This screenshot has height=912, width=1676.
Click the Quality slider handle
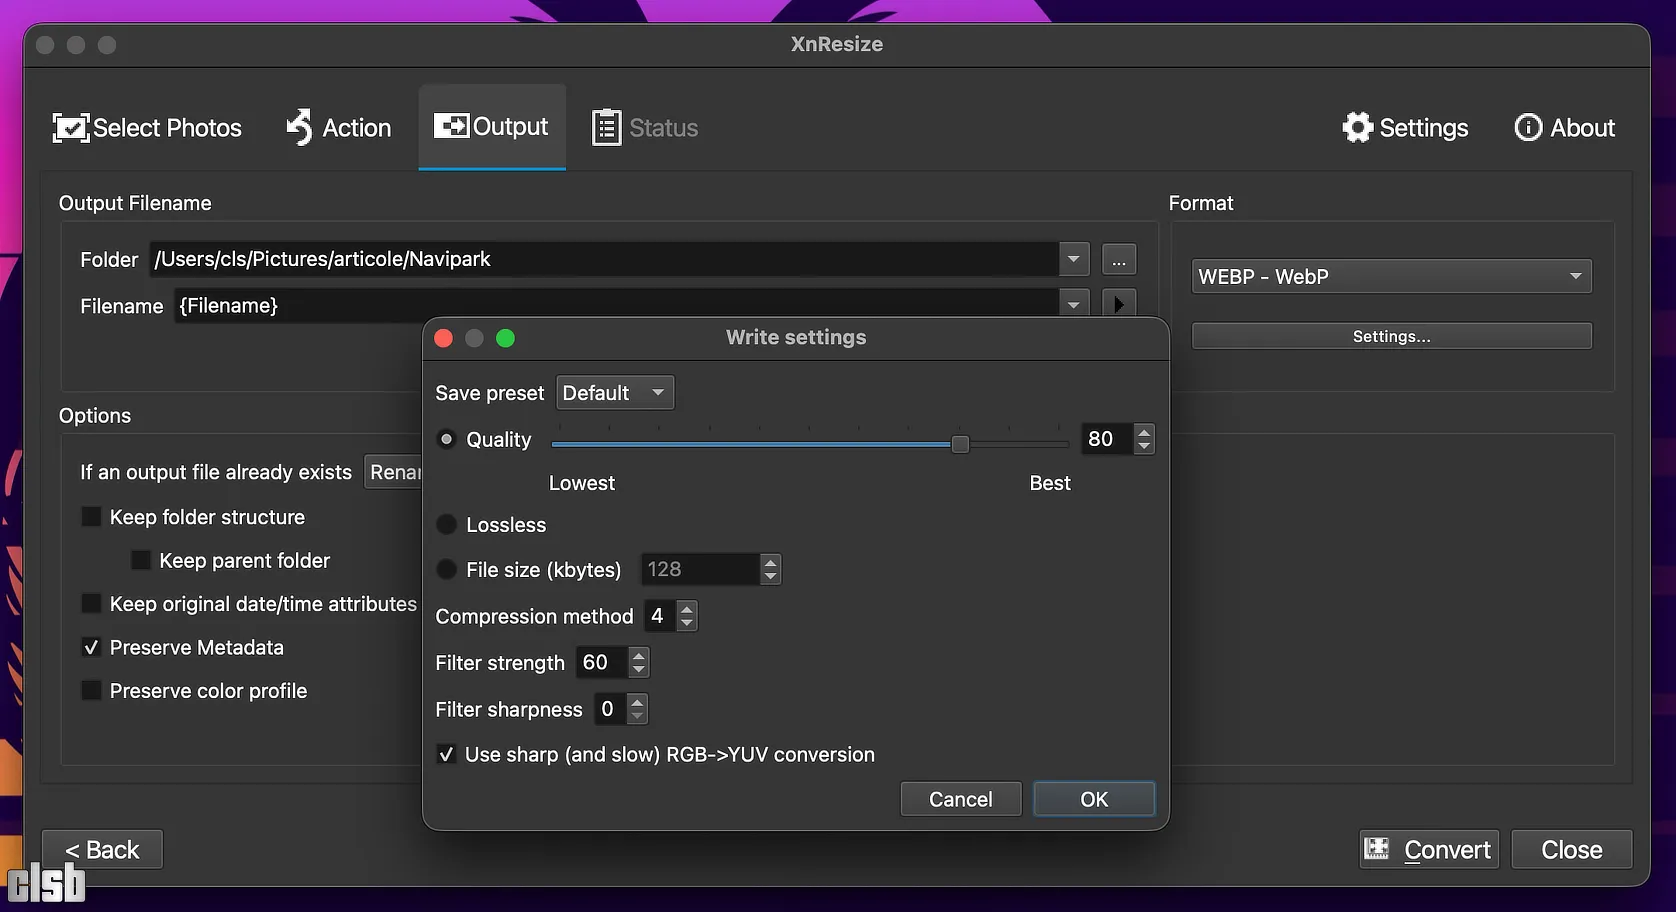tap(960, 444)
